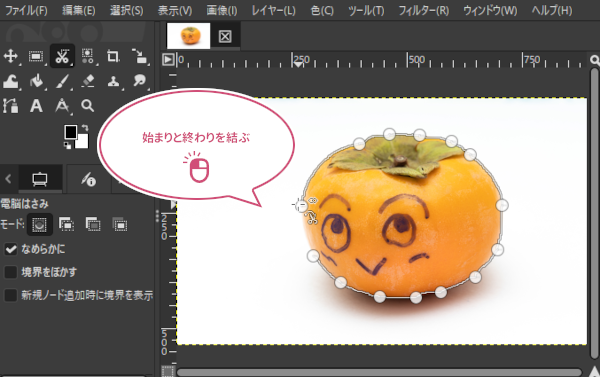Select the Rectangle Select tool

(x=36, y=57)
